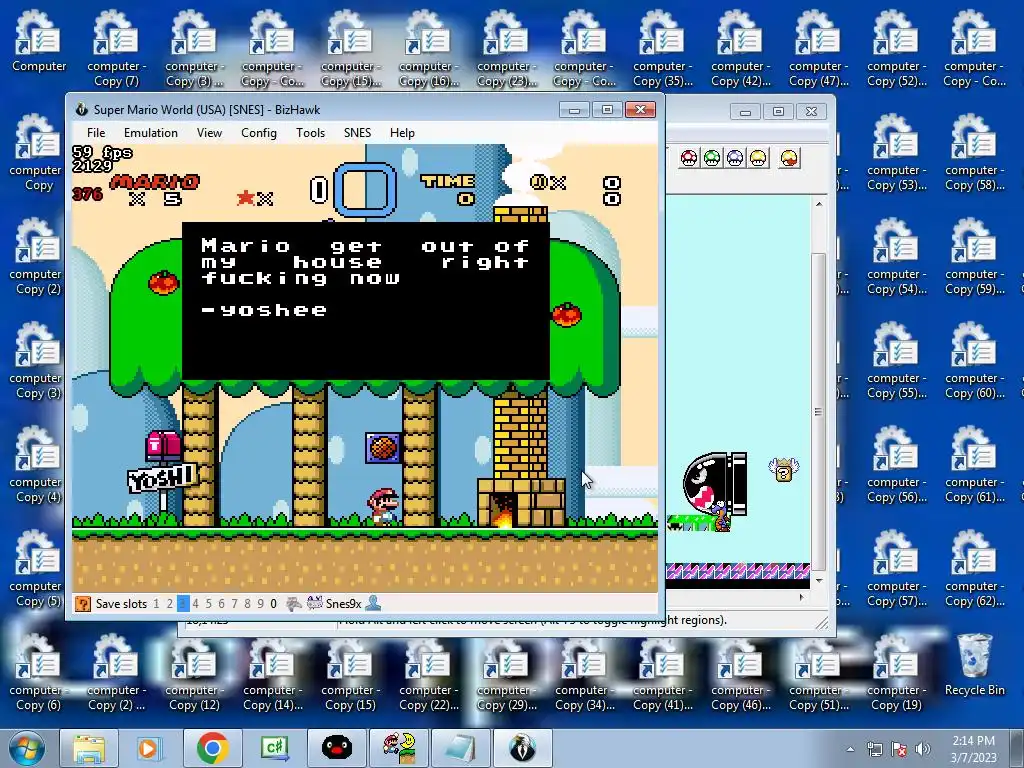Click the clock showing 2:14 PM
This screenshot has width=1024, height=768.
click(x=973, y=749)
